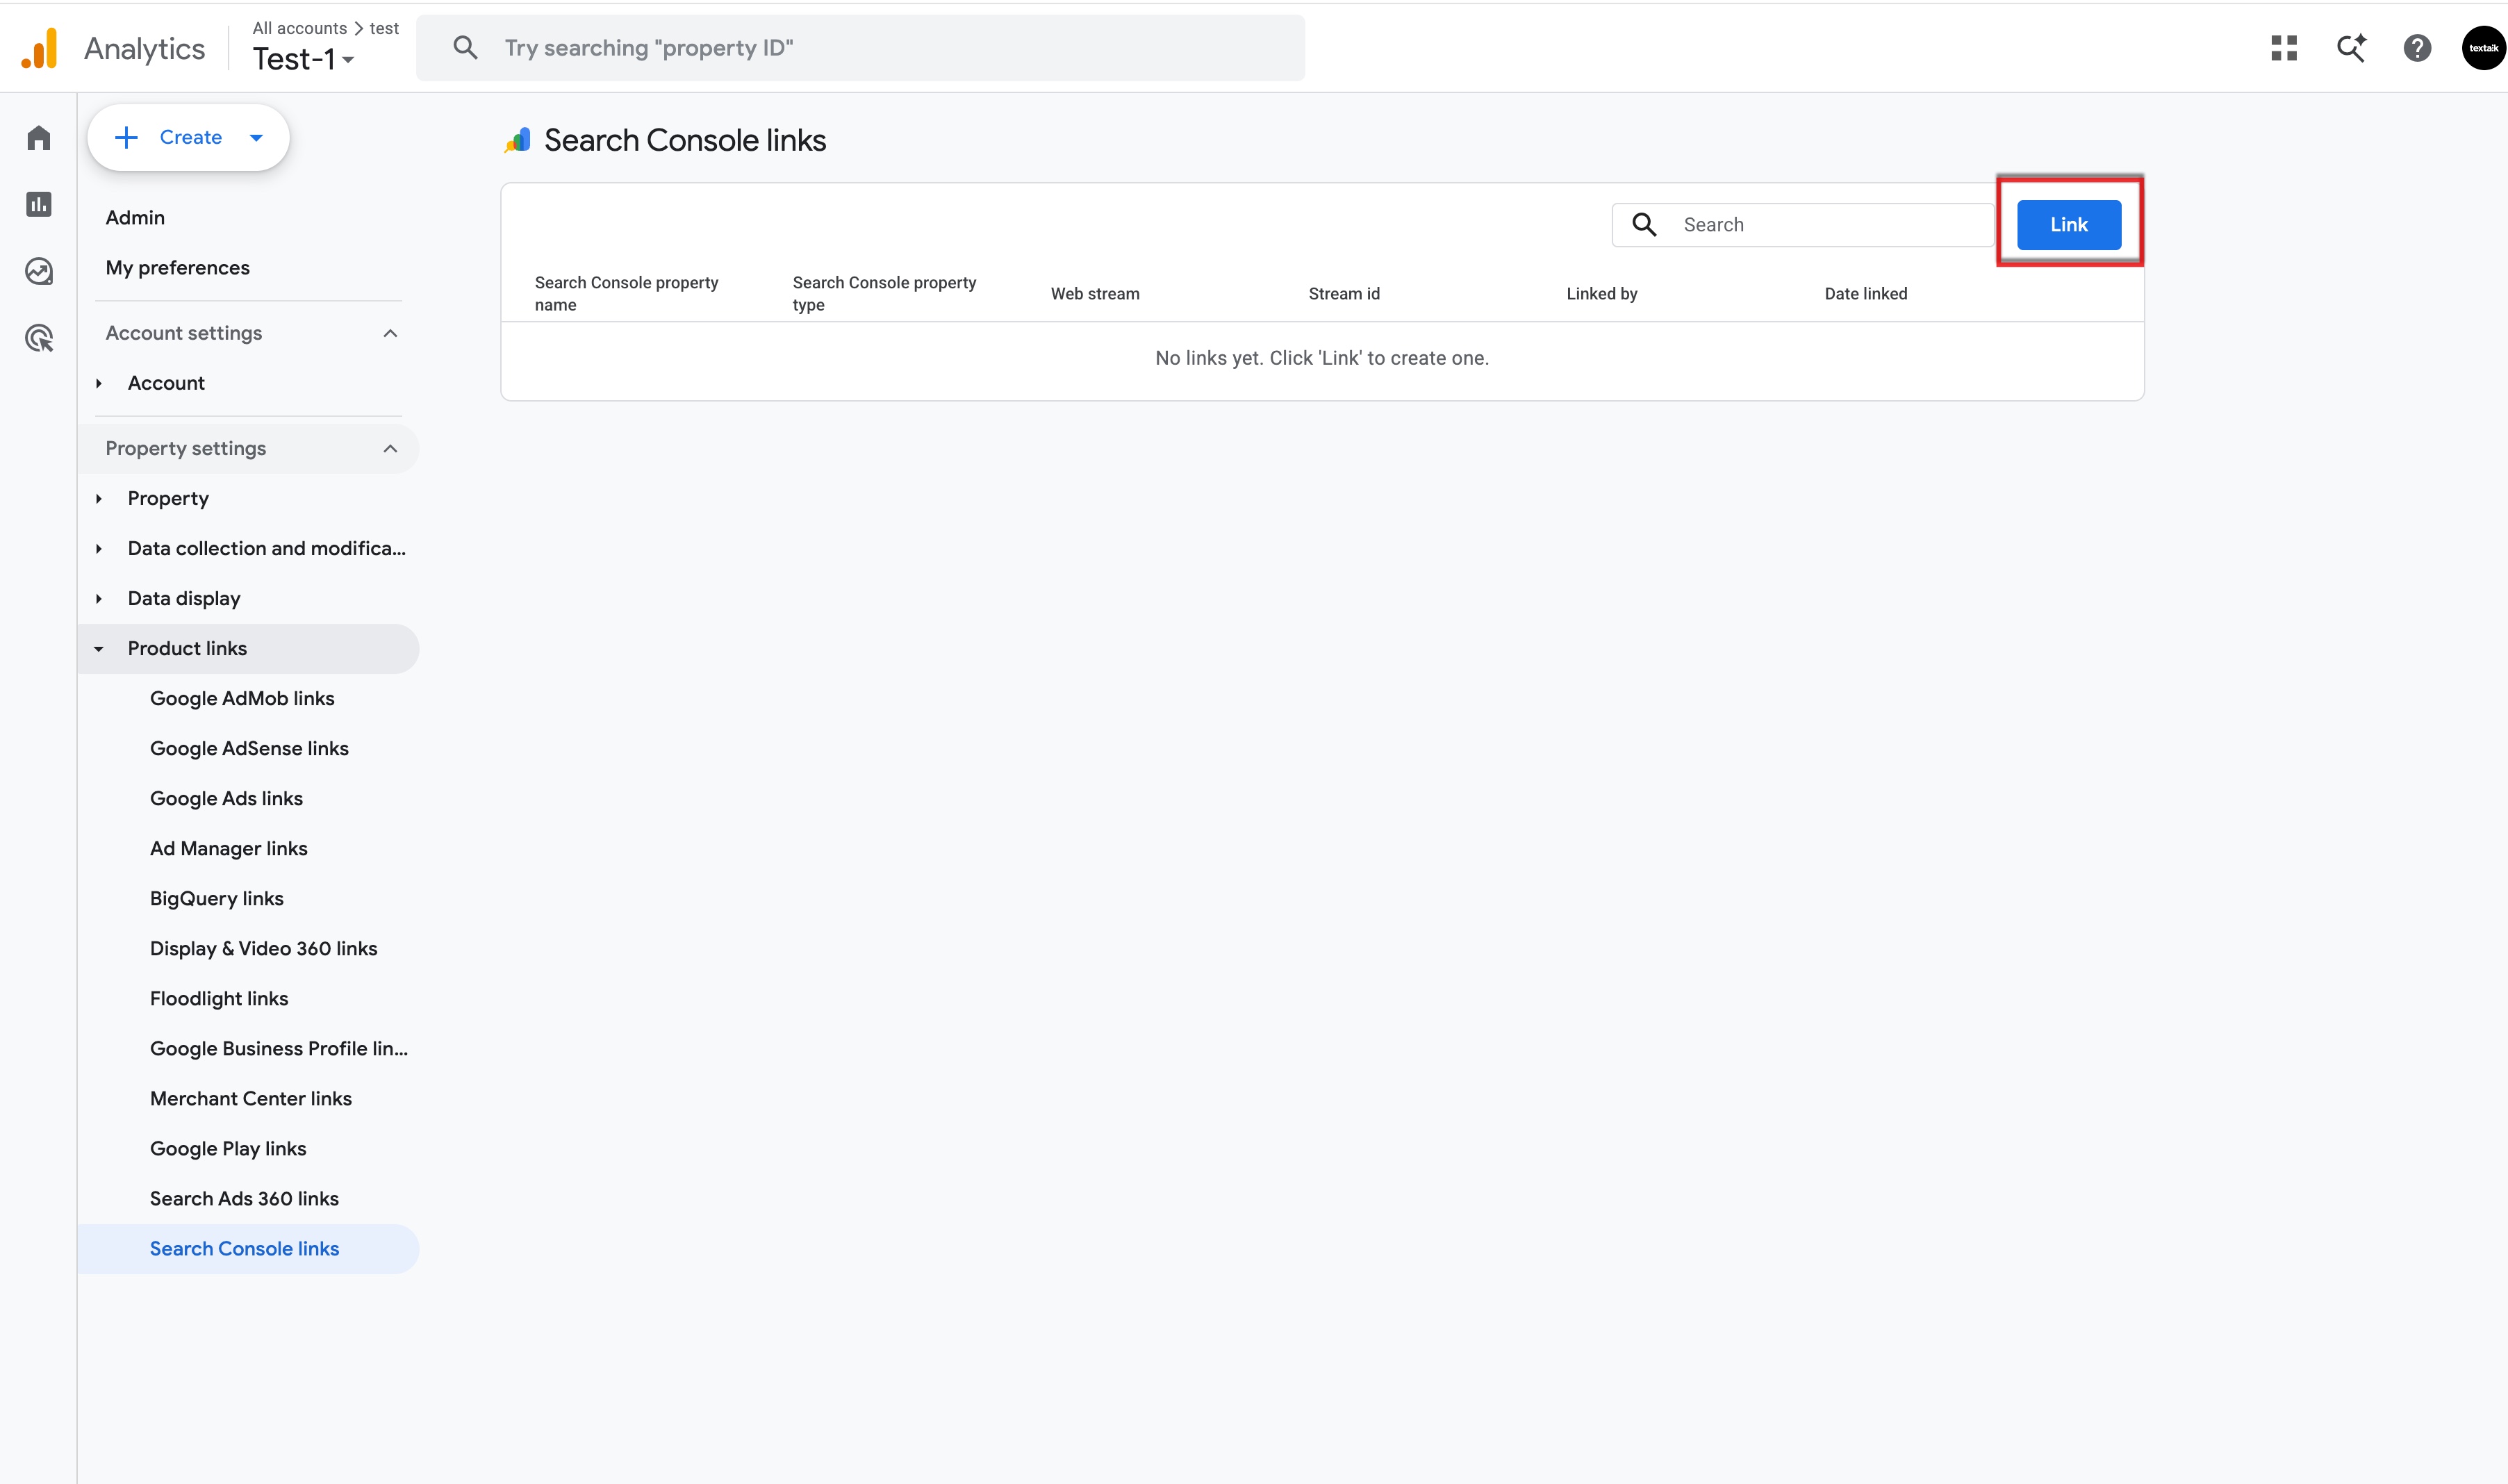Viewport: 2508px width, 1484px height.
Task: Open the Create dropdown arrow
Action: coord(256,138)
